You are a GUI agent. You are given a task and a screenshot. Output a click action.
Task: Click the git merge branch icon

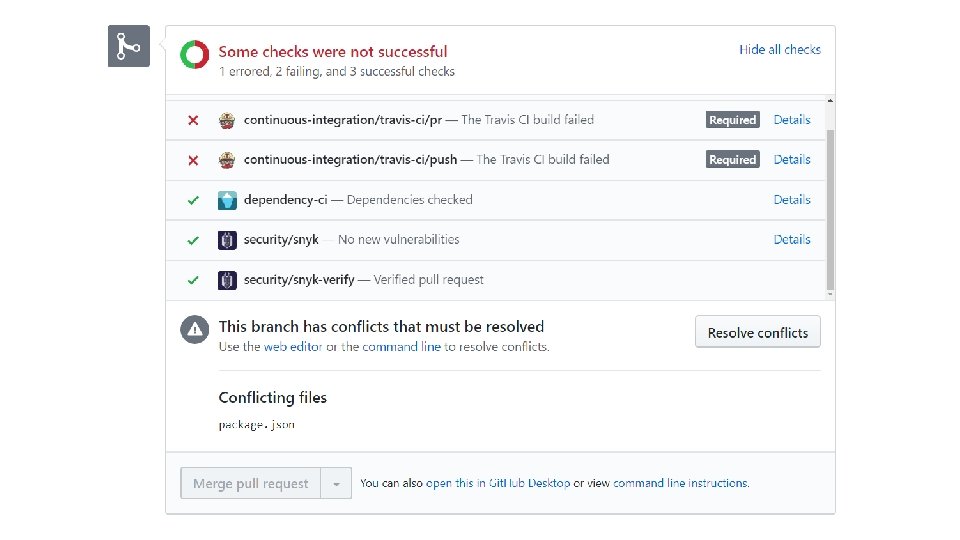click(x=128, y=46)
